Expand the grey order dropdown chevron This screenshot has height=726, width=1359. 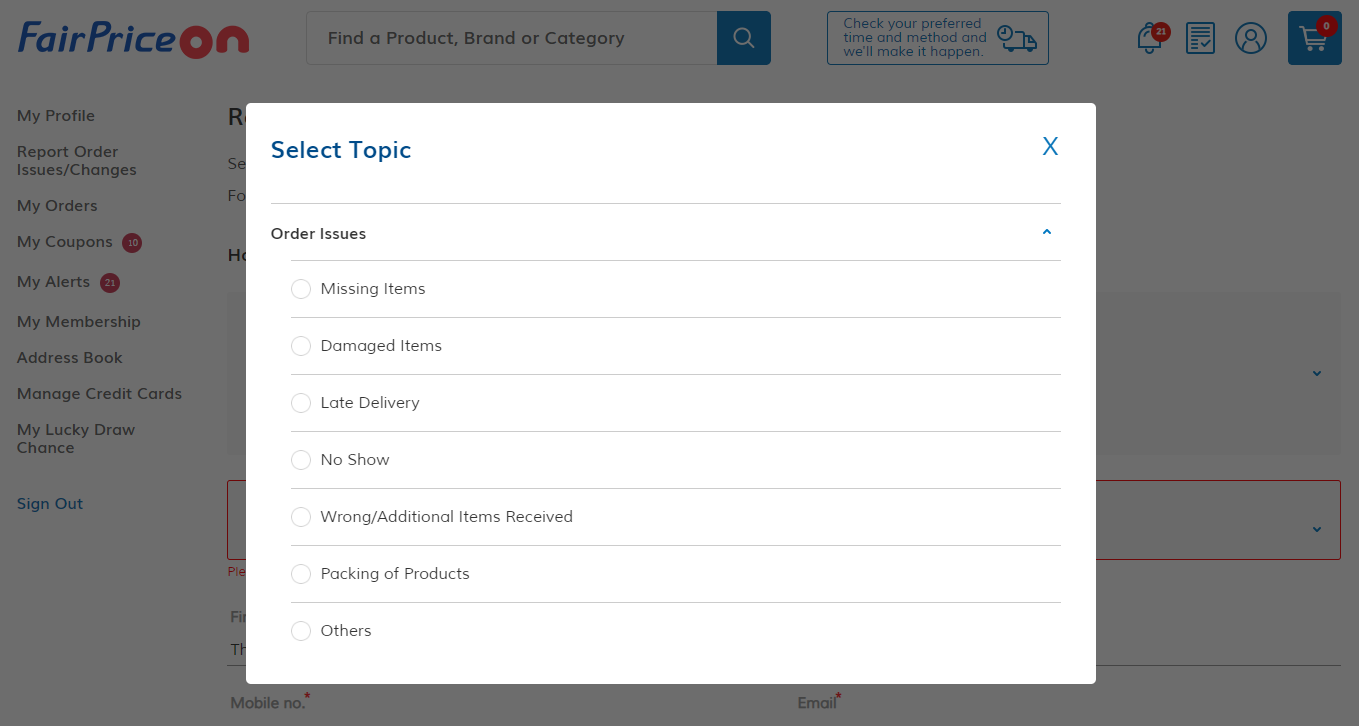pyautogui.click(x=1317, y=373)
